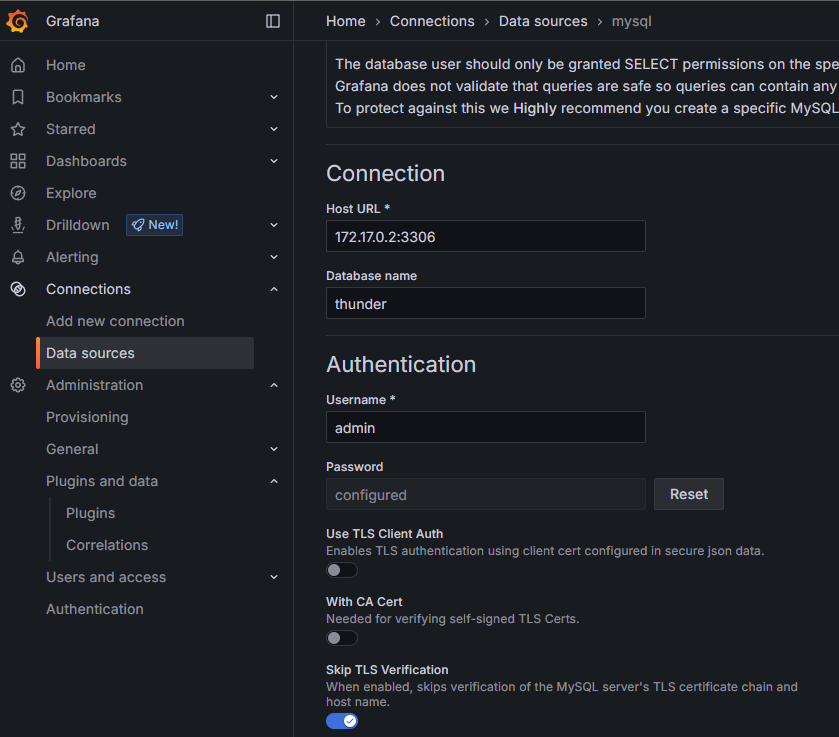Viewport: 839px width, 737px height.
Task: Open Data sources from the breadcrumb
Action: pyautogui.click(x=543, y=20)
